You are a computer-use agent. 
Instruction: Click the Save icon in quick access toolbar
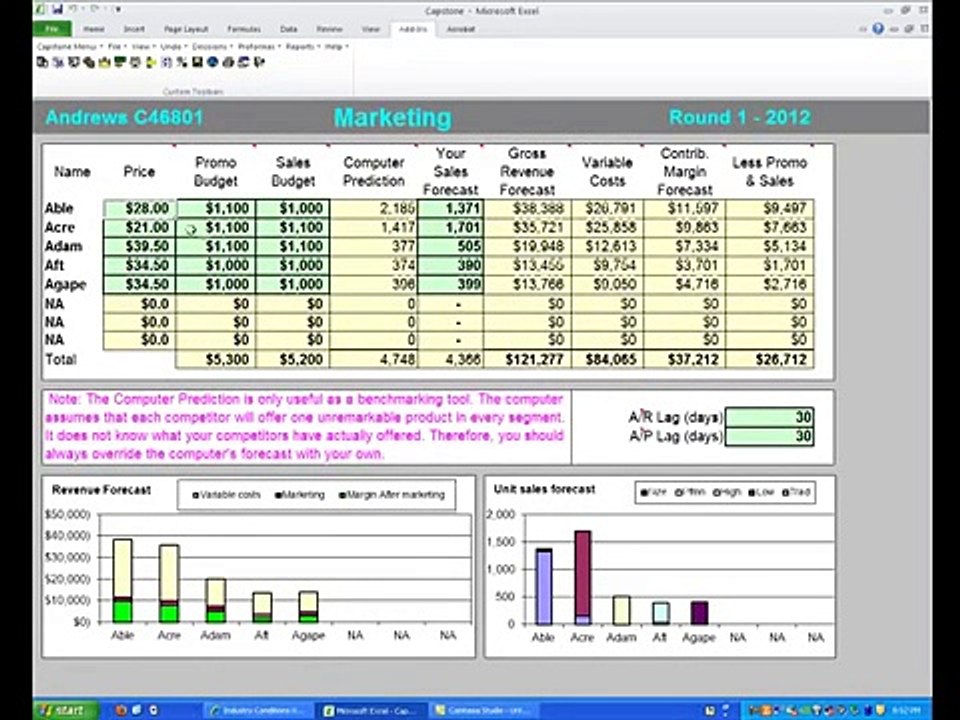click(x=56, y=9)
